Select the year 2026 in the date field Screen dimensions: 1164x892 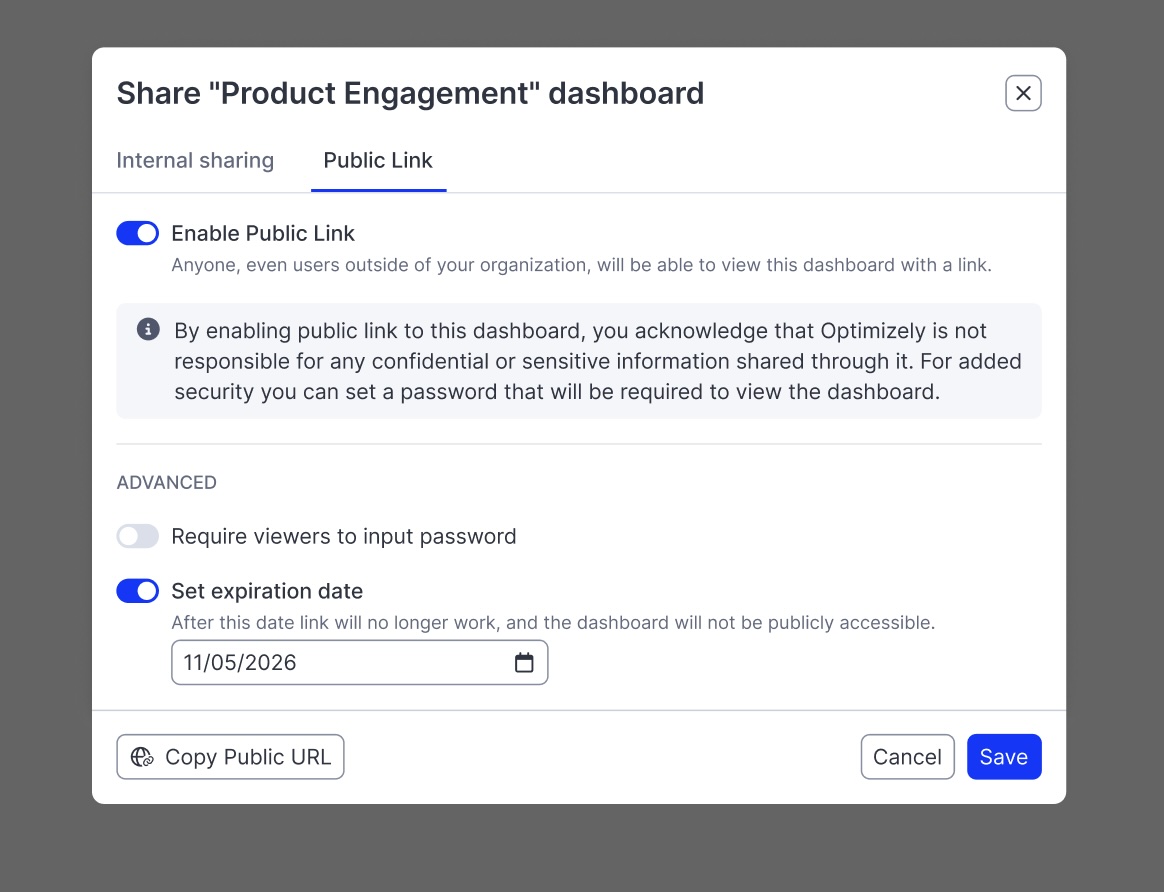pyautogui.click(x=271, y=663)
